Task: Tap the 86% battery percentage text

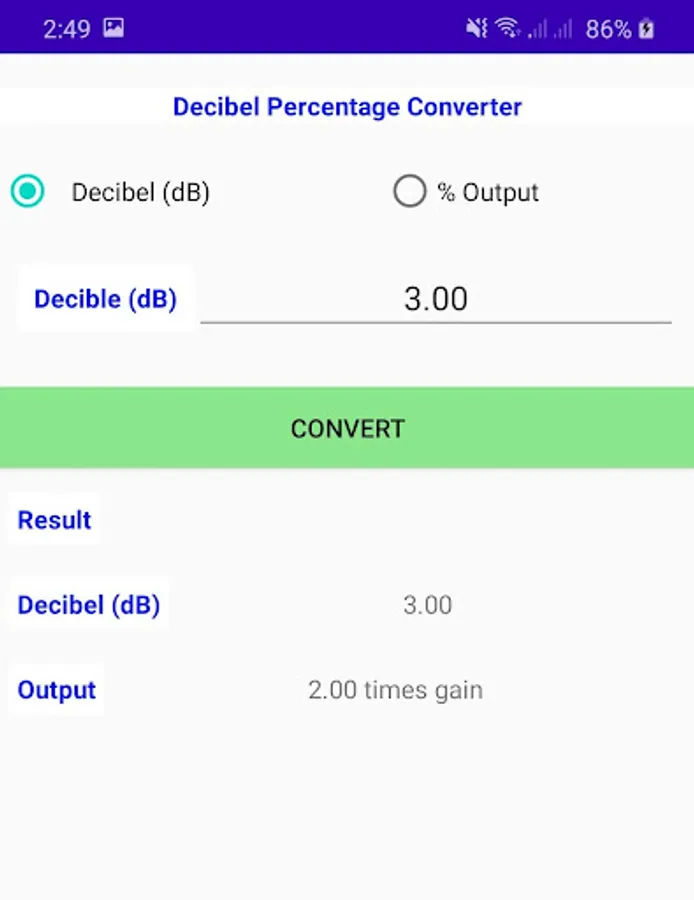Action: 608,29
